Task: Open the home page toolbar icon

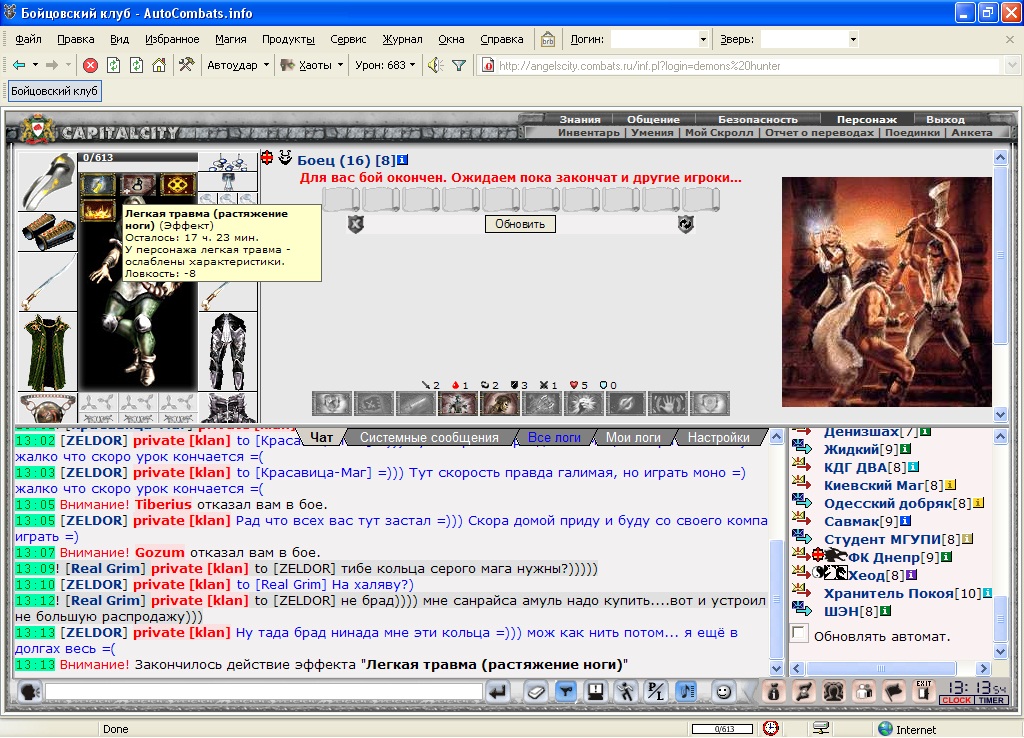Action: point(159,65)
